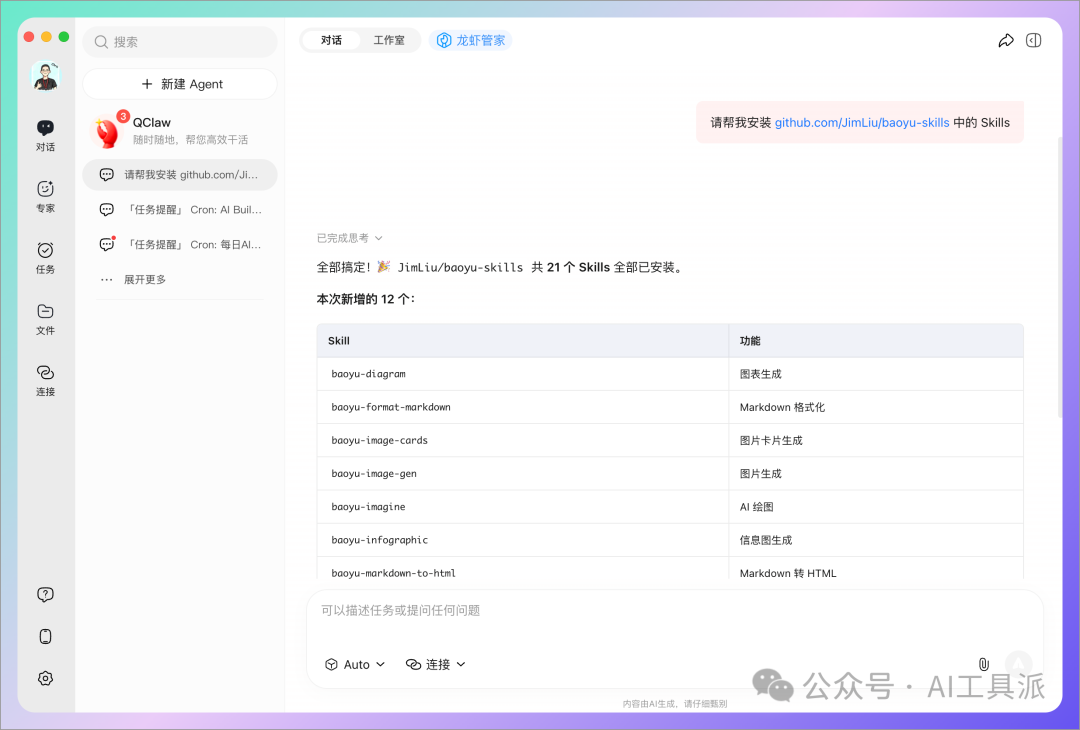Click chat icon beside Cron: 每日AI… item

tap(107, 244)
